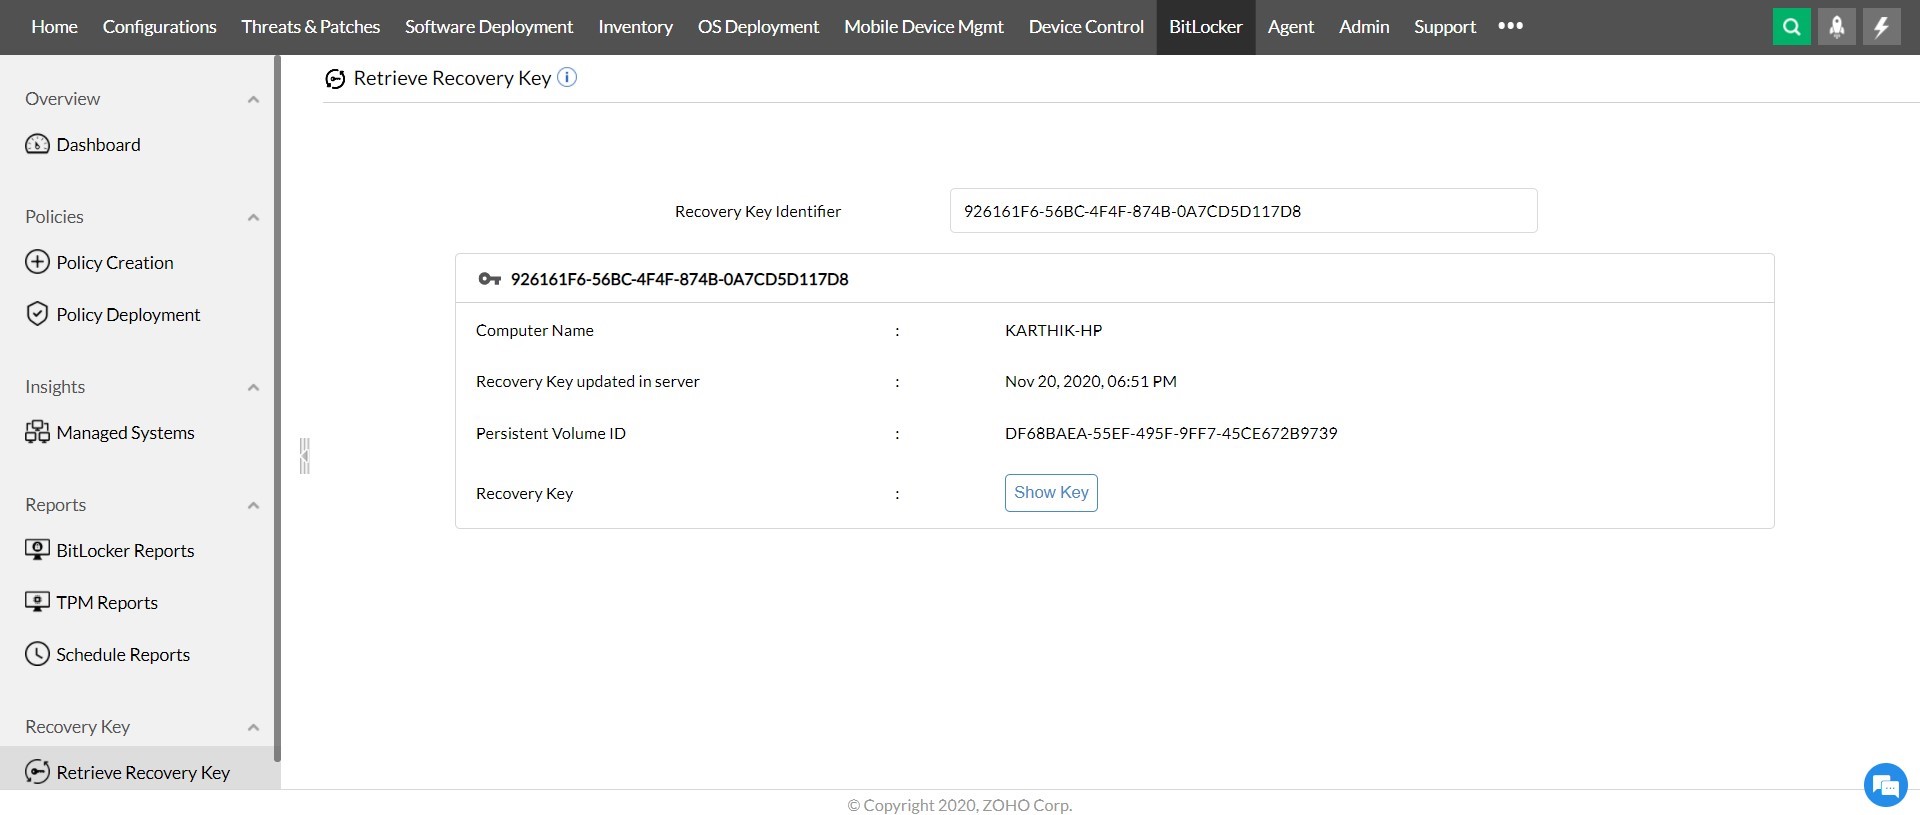This screenshot has height=815, width=1920.
Task: Click the lightning bolt icon
Action: point(1881,27)
